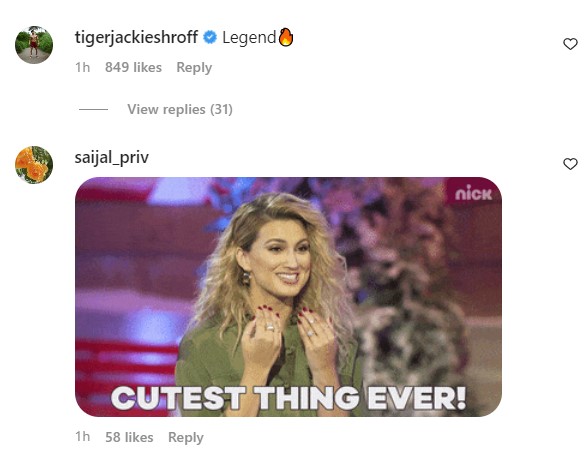Like tigerjackieshroff's comment with the heart icon

point(570,44)
